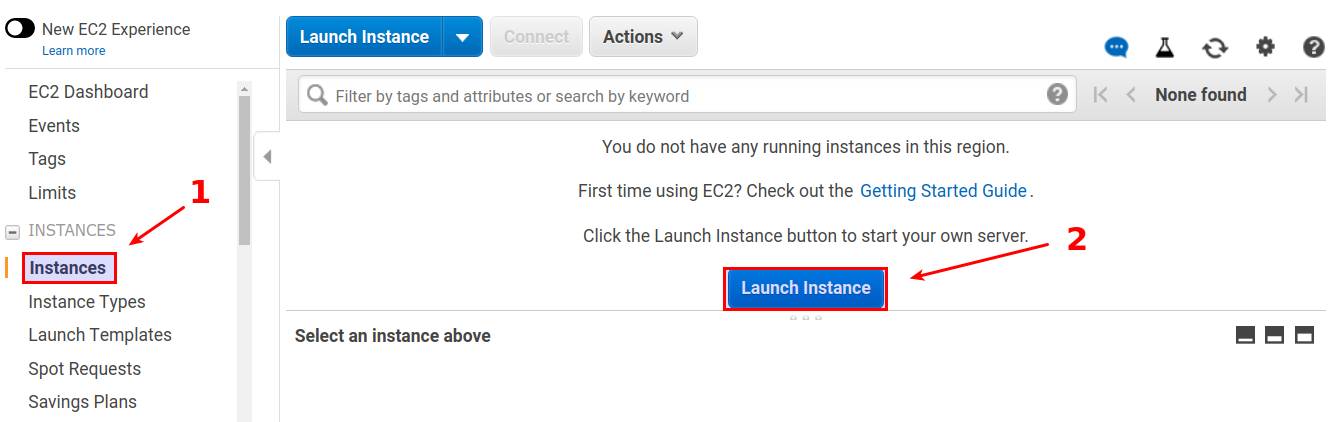Image resolution: width=1338 pixels, height=422 pixels.
Task: Open Limits in the sidebar
Action: point(52,193)
